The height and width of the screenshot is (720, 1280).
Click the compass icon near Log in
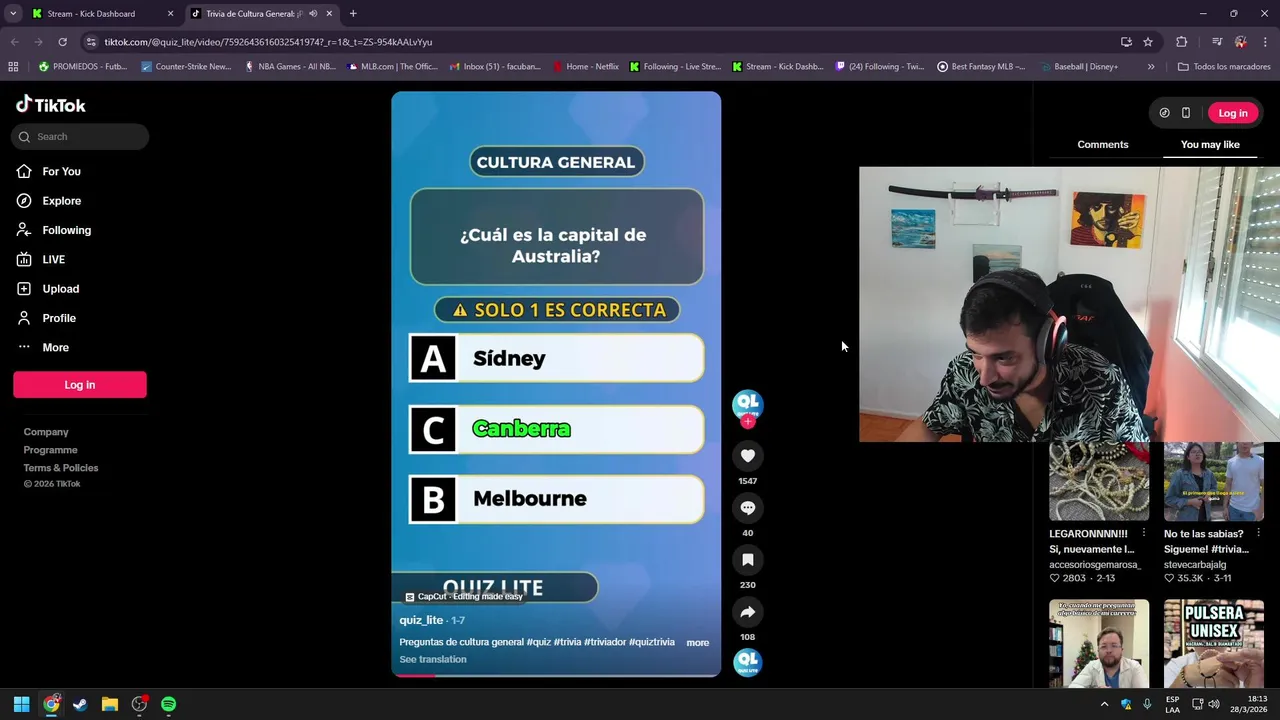coord(1164,113)
